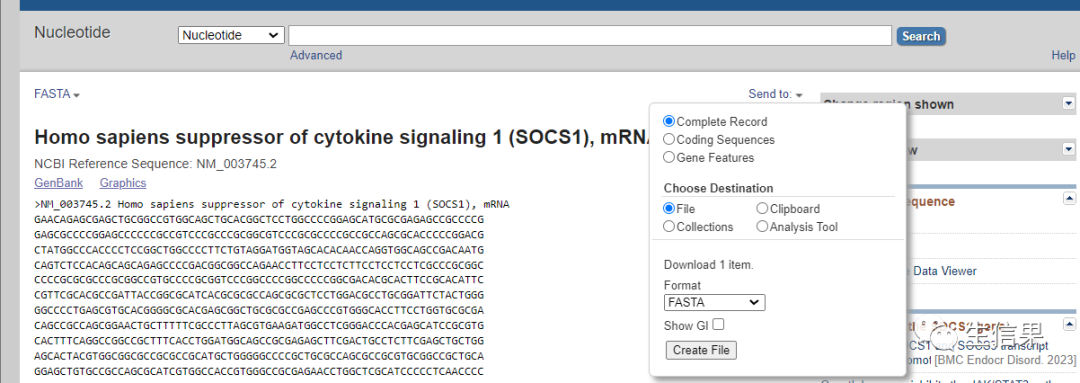Collapse the related articles panel arrow icon
1080x383 pixels.
(x=1068, y=322)
